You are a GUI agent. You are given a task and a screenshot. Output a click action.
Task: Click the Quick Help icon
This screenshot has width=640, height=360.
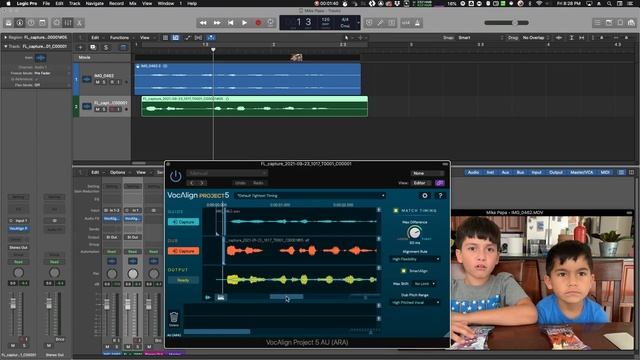tap(31, 23)
